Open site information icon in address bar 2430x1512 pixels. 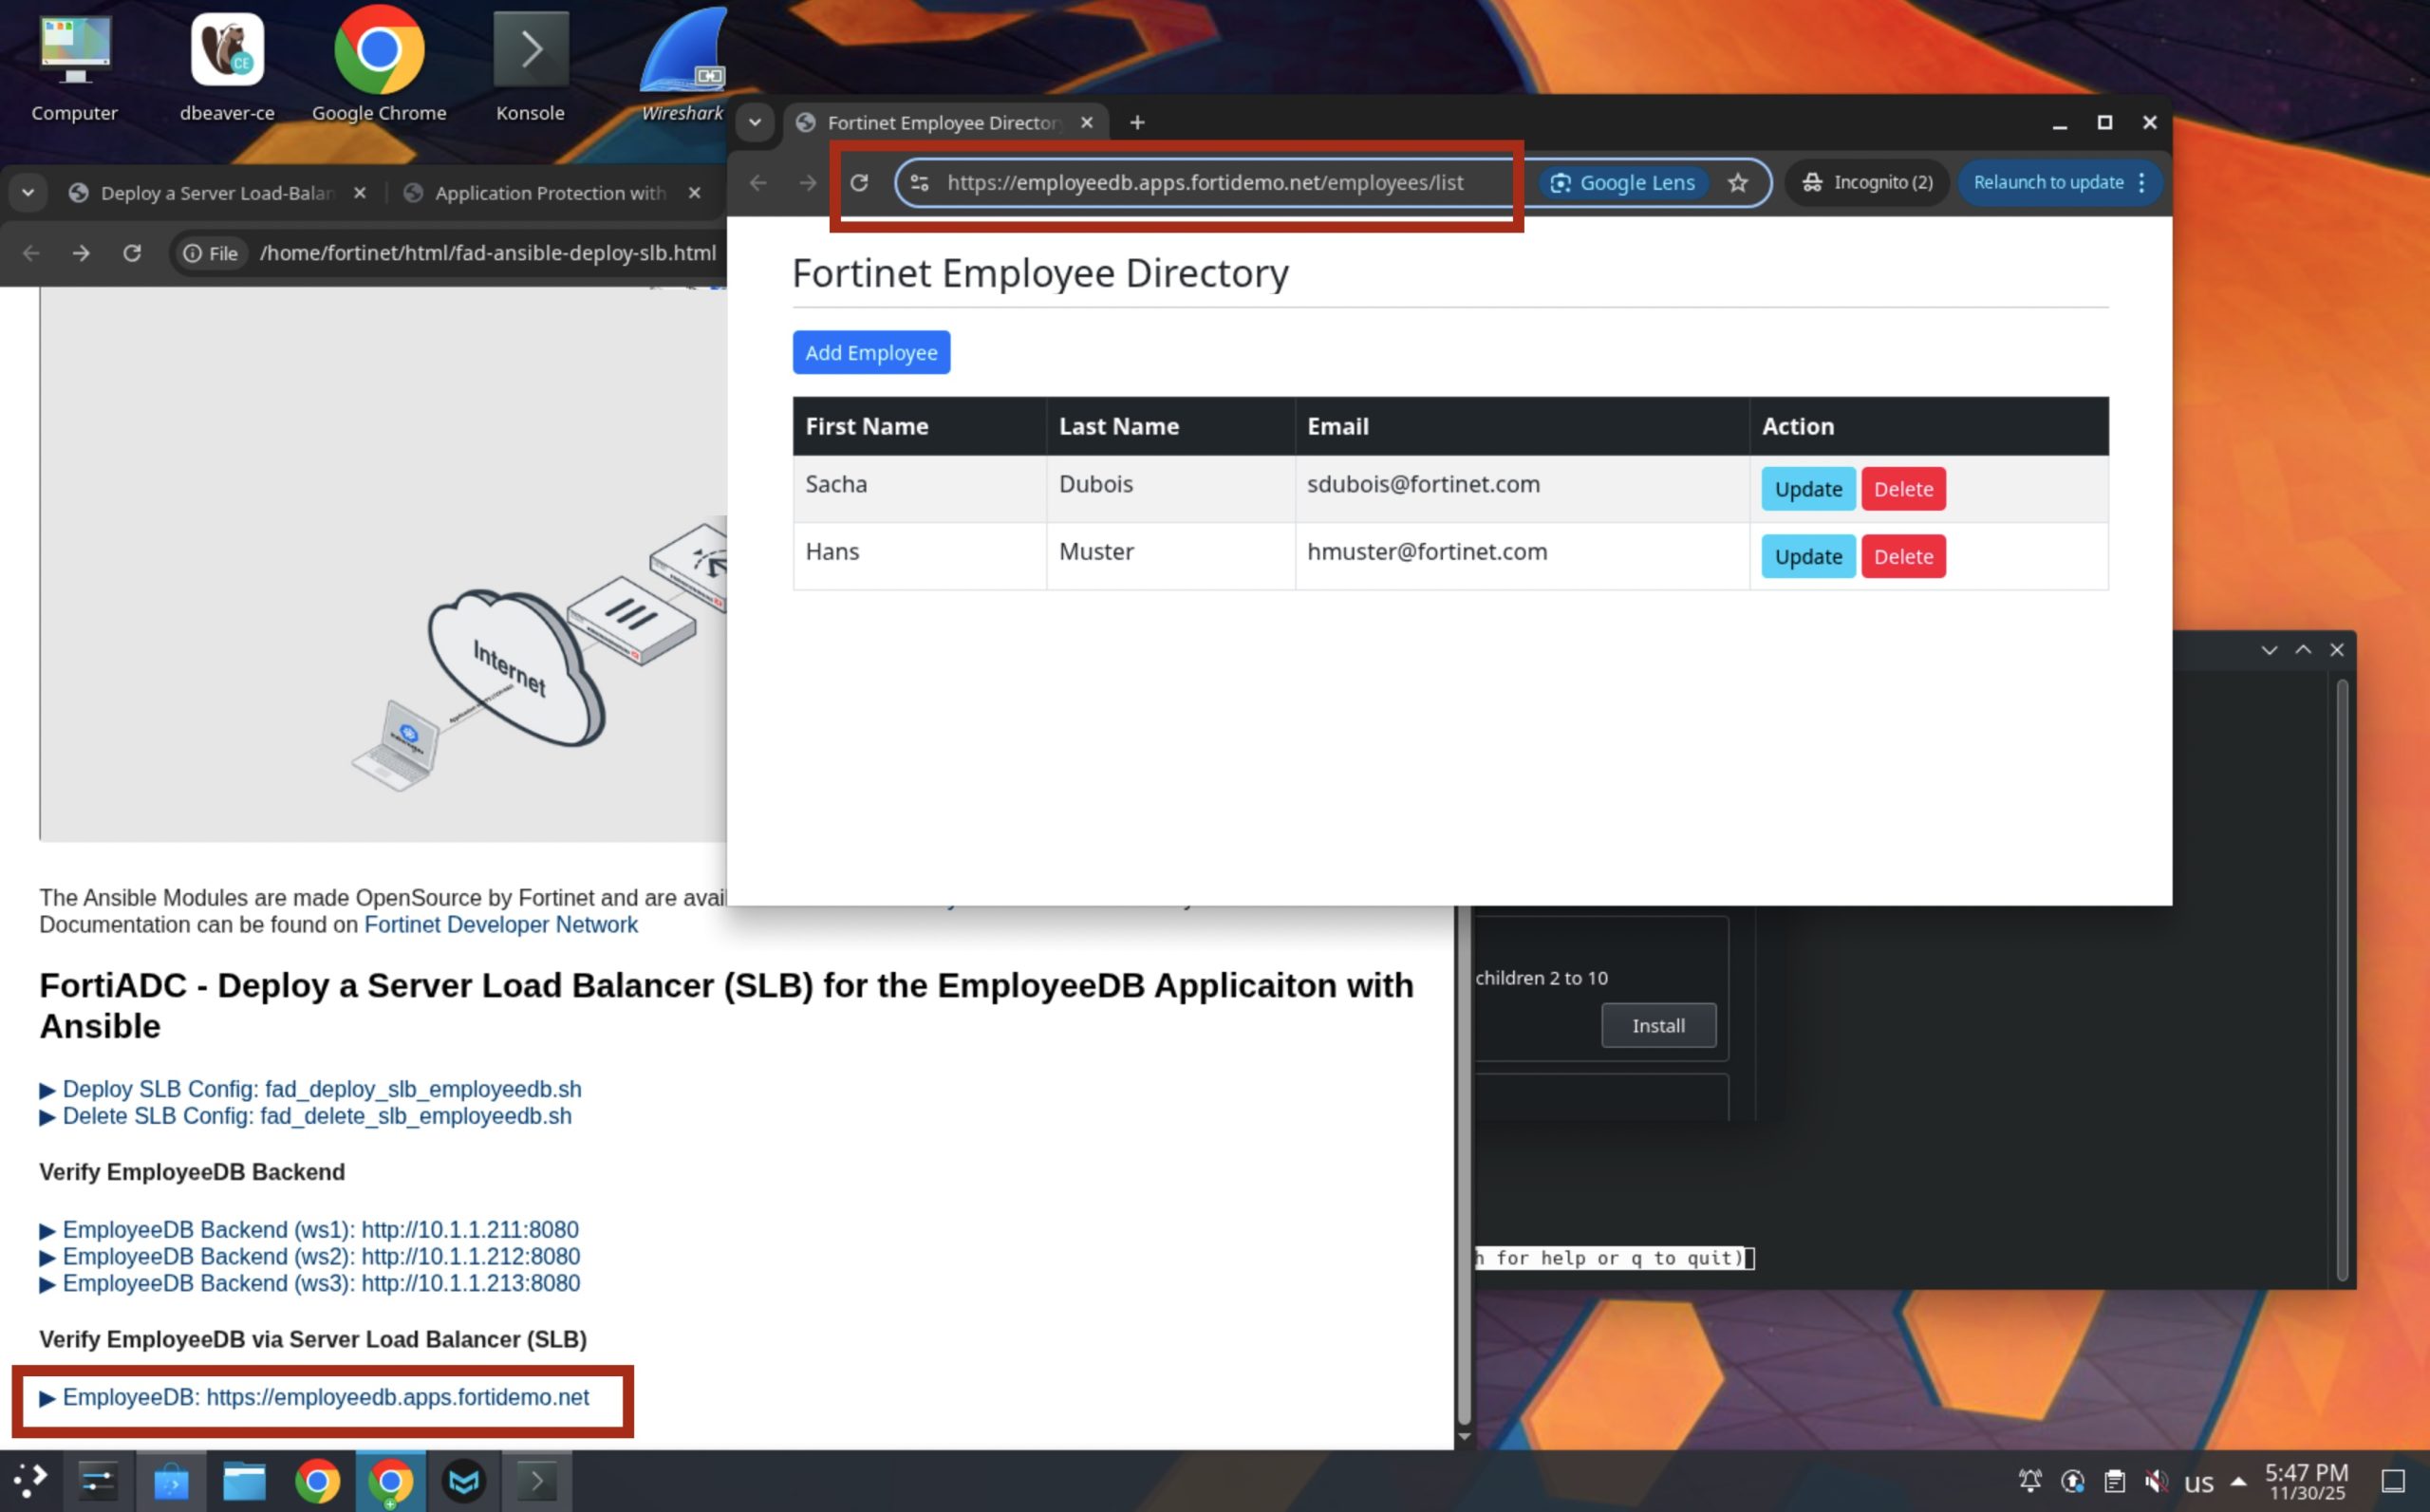click(920, 183)
